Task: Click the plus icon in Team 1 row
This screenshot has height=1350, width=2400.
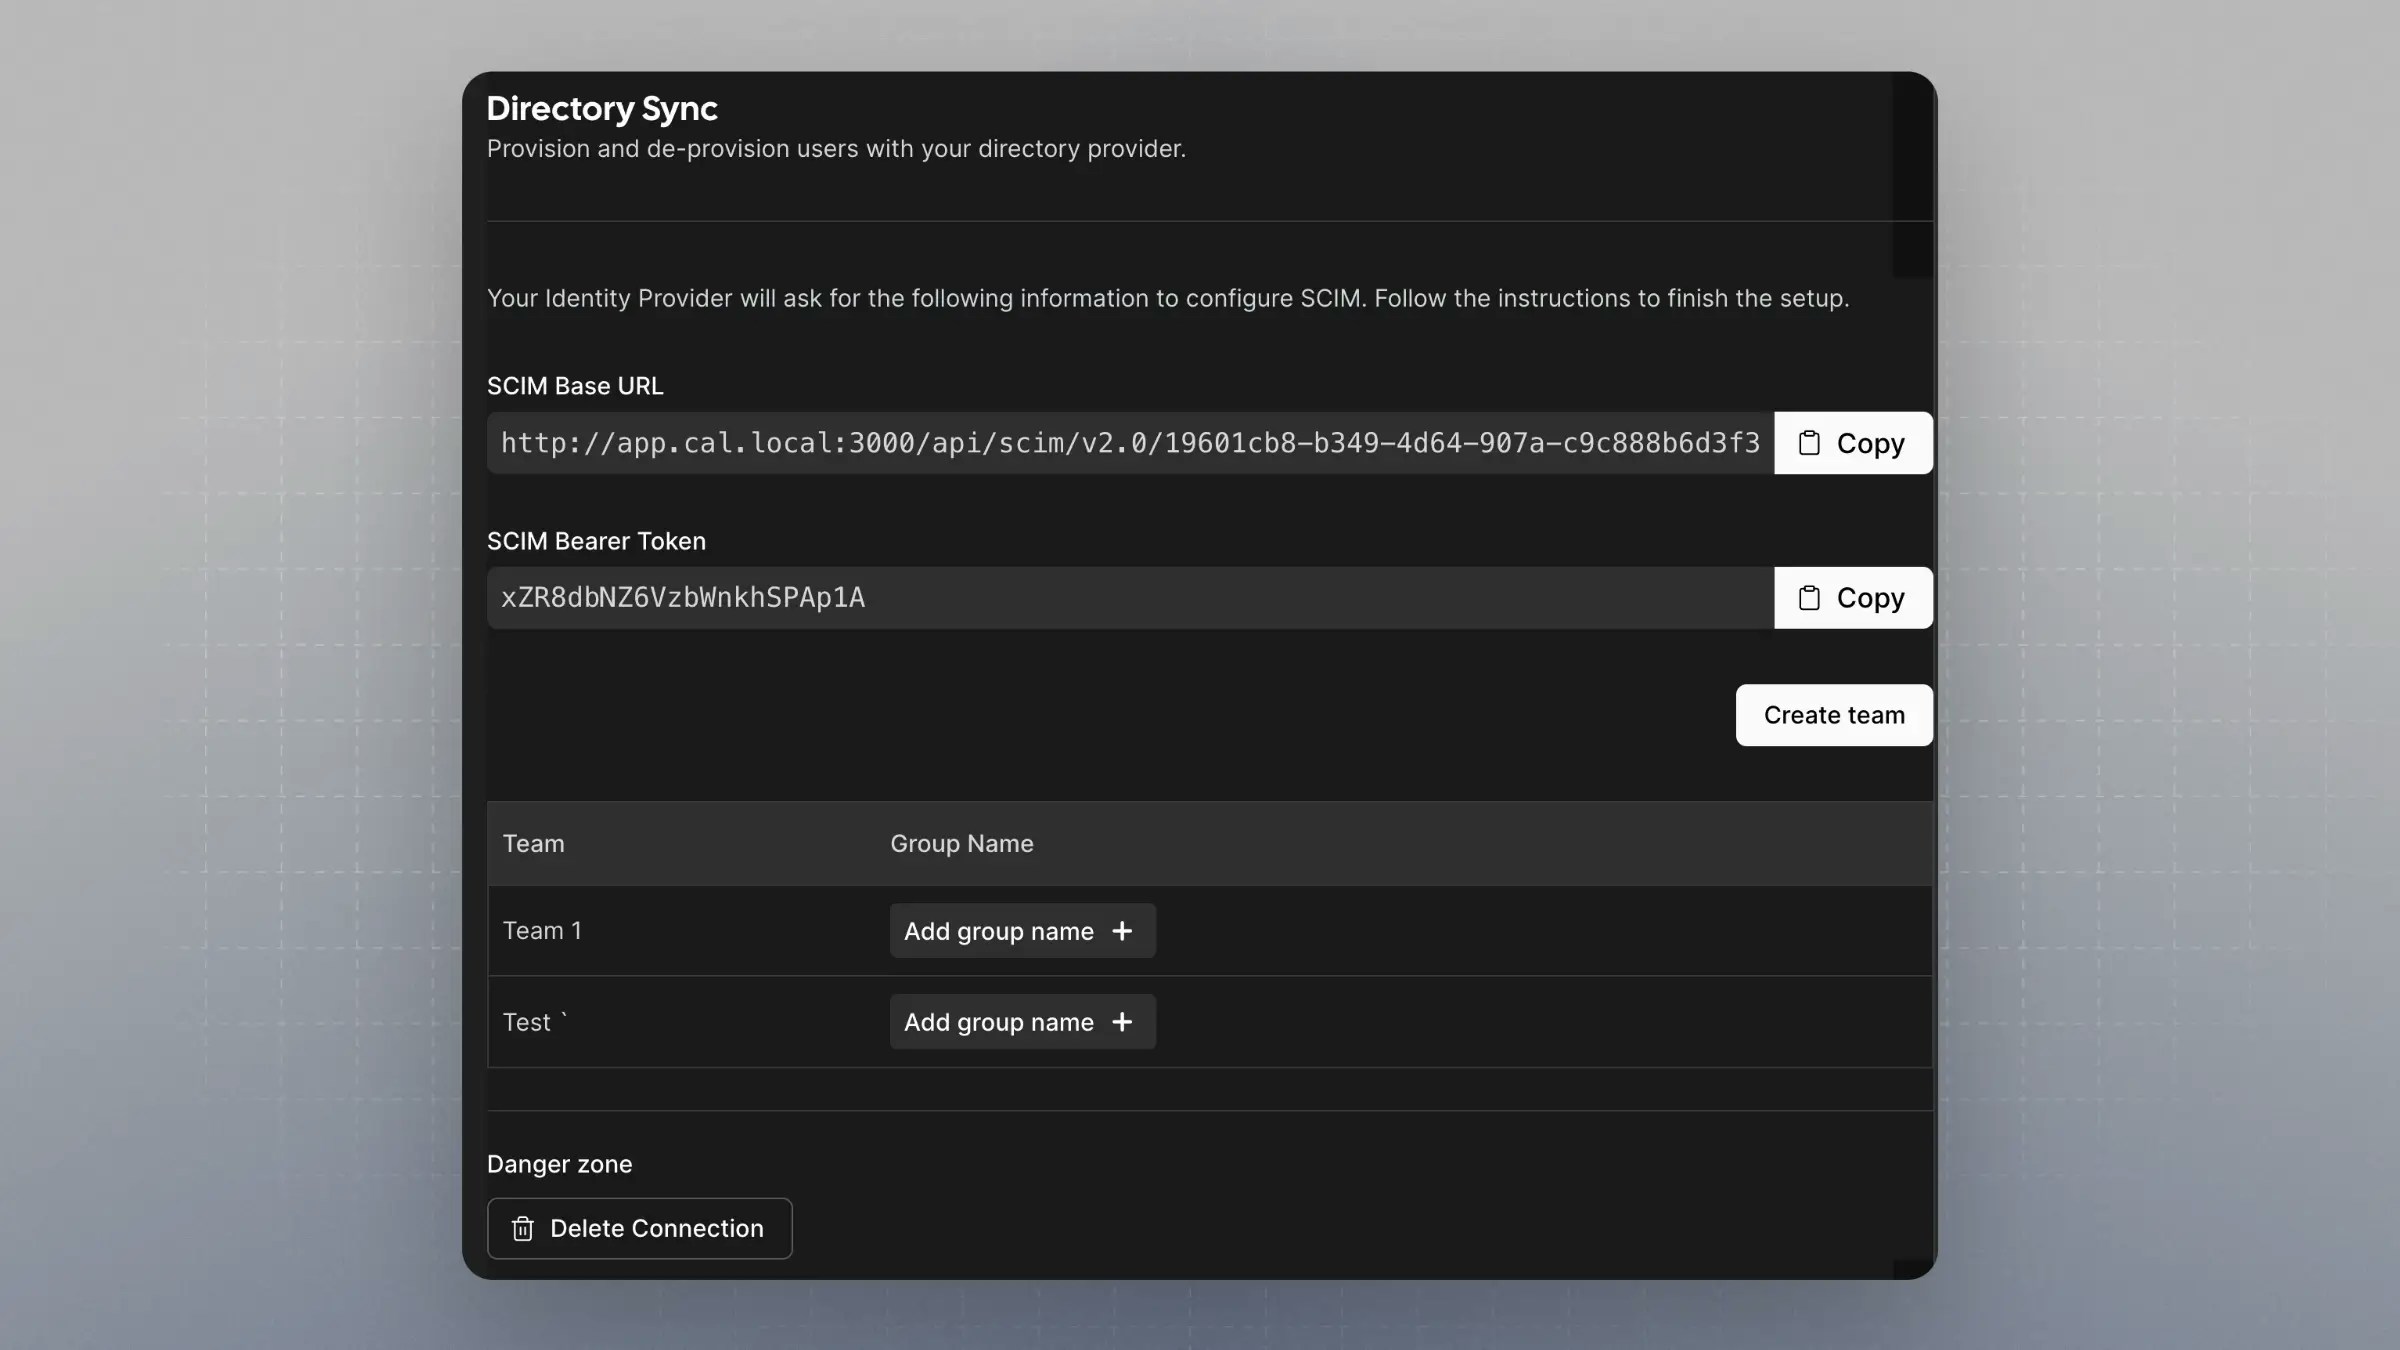Action: pyautogui.click(x=1122, y=931)
